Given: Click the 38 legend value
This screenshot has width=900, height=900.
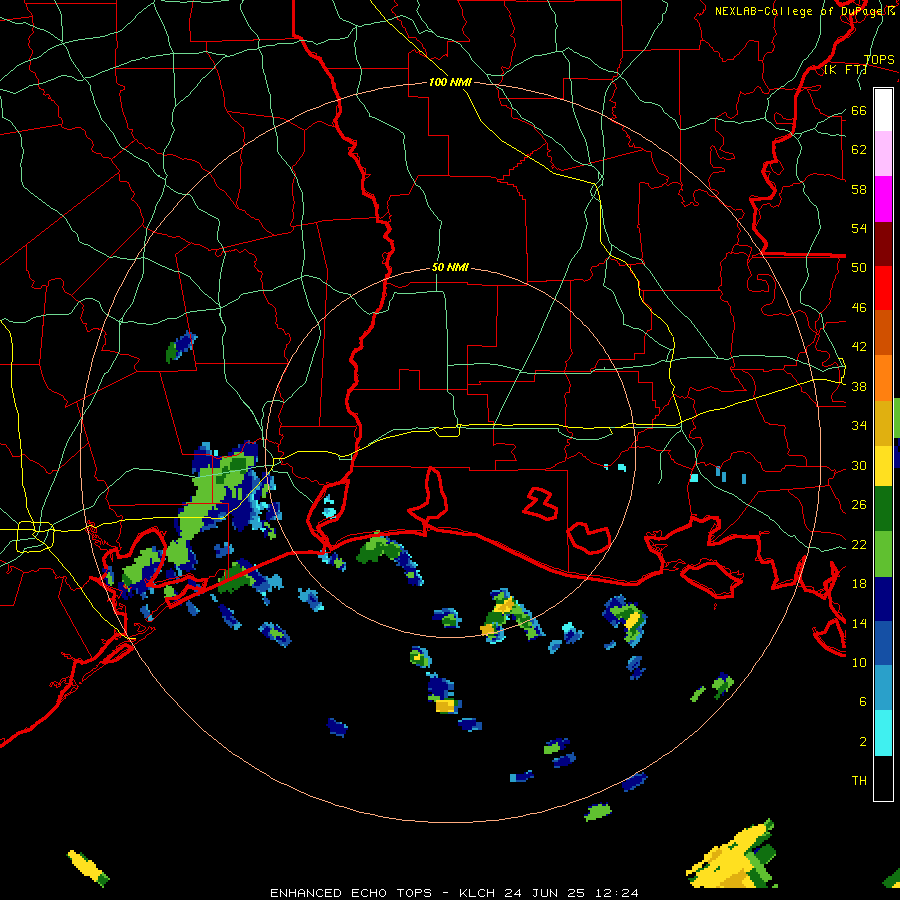Looking at the screenshot, I should point(859,386).
